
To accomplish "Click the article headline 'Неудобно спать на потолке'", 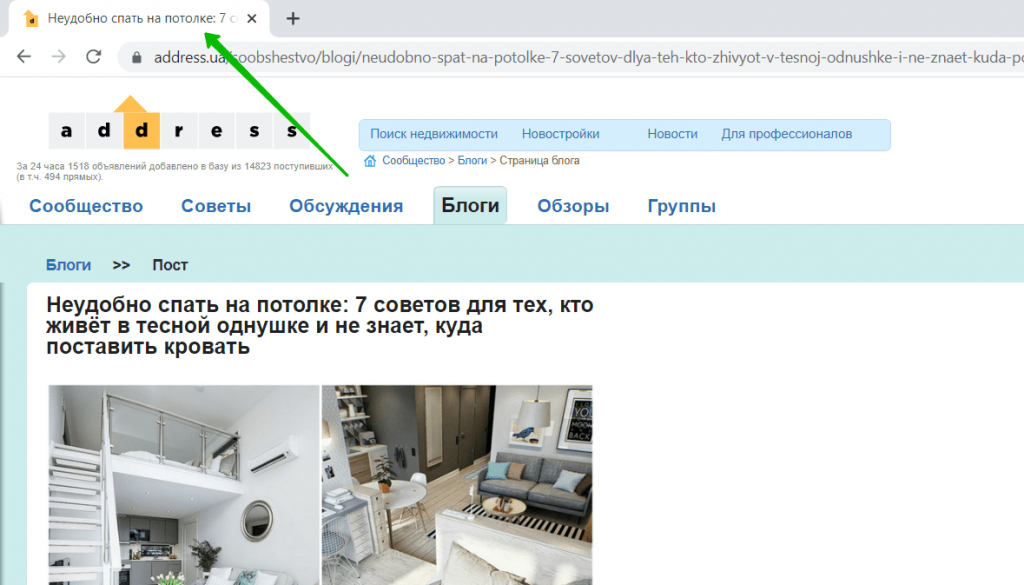I will [320, 325].
